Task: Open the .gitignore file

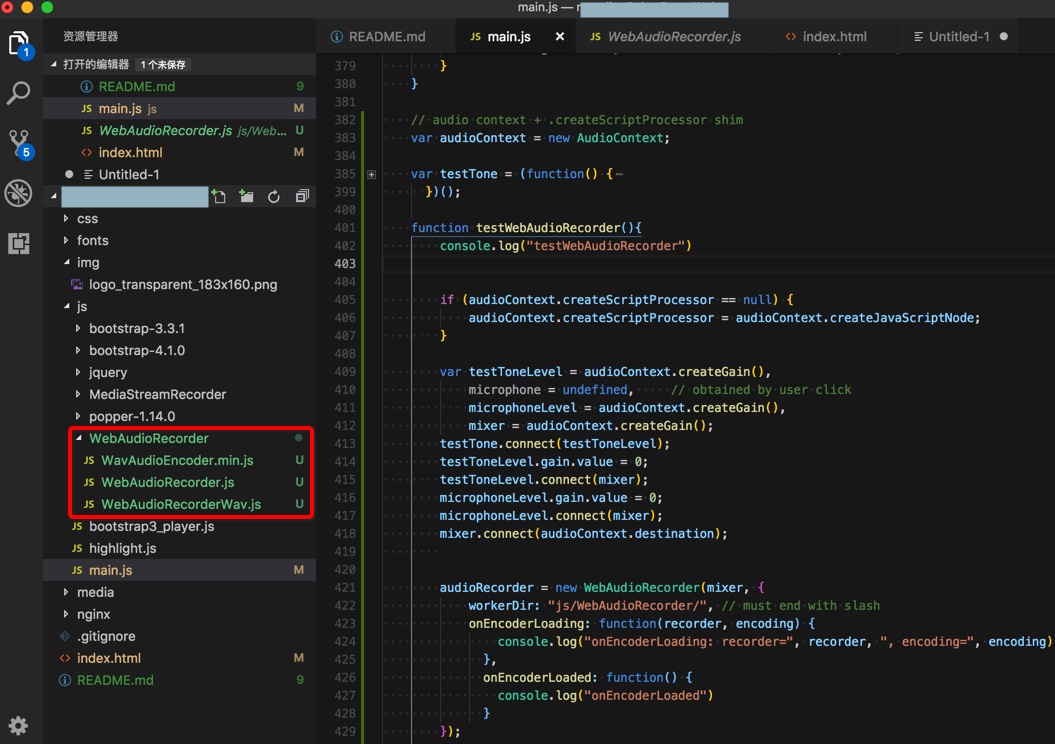Action: click(106, 636)
